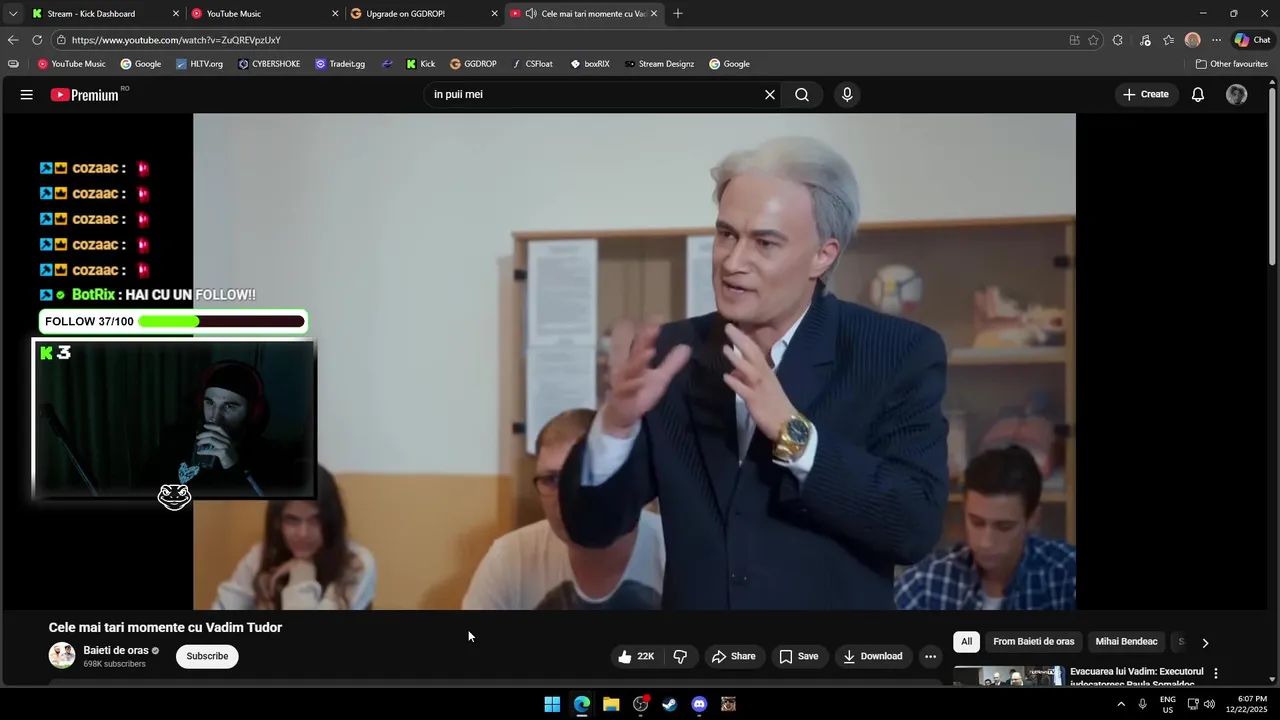
Task: Close the GGDROP tab
Action: [494, 14]
